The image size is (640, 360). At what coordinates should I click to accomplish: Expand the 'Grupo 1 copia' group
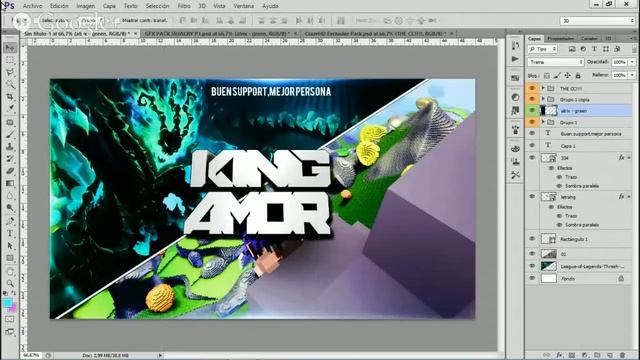543,99
